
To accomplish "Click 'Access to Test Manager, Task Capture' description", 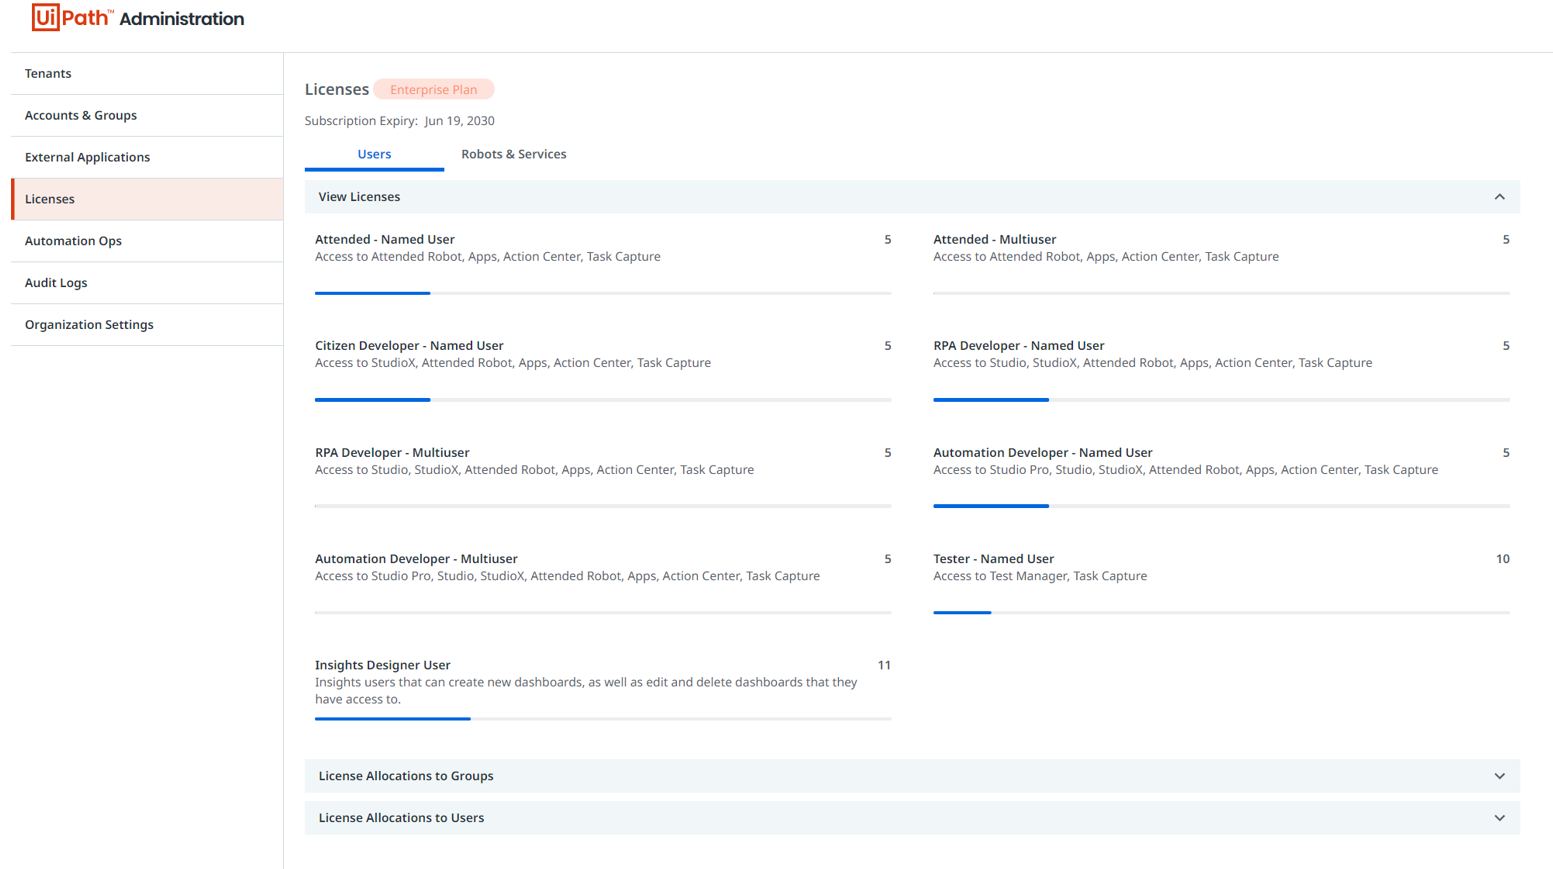I will pos(1040,576).
